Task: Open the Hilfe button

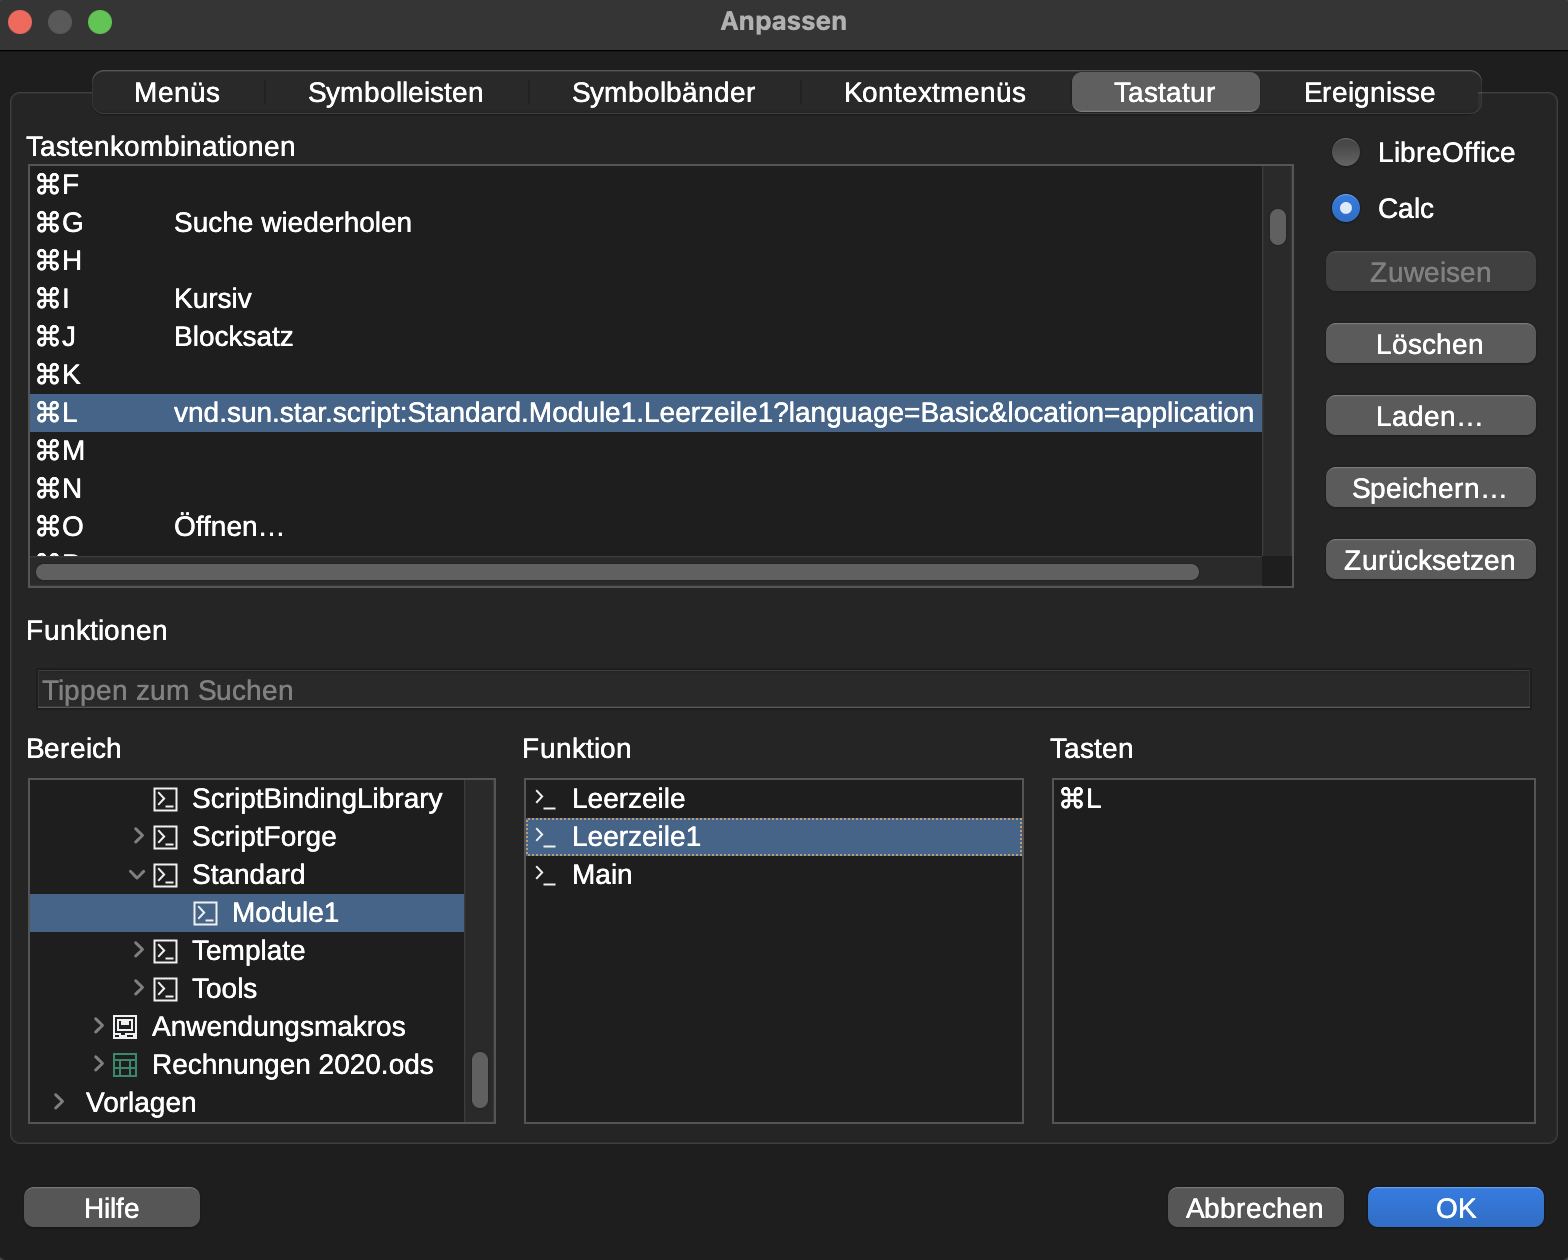Action: pos(112,1208)
